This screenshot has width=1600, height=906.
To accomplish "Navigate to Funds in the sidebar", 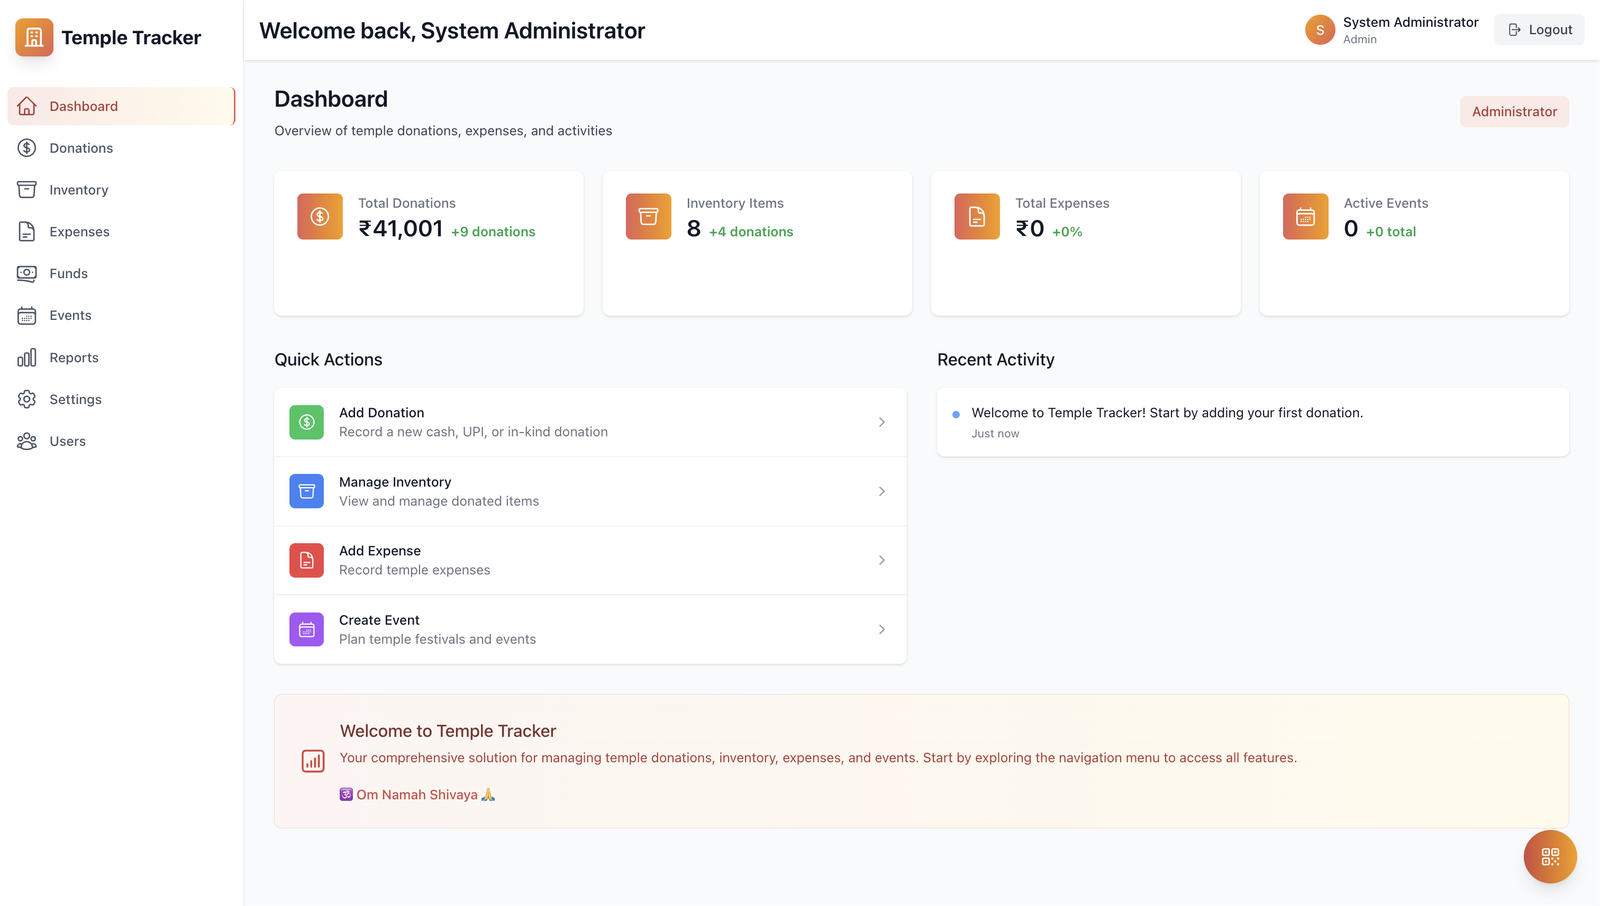I will tap(68, 274).
